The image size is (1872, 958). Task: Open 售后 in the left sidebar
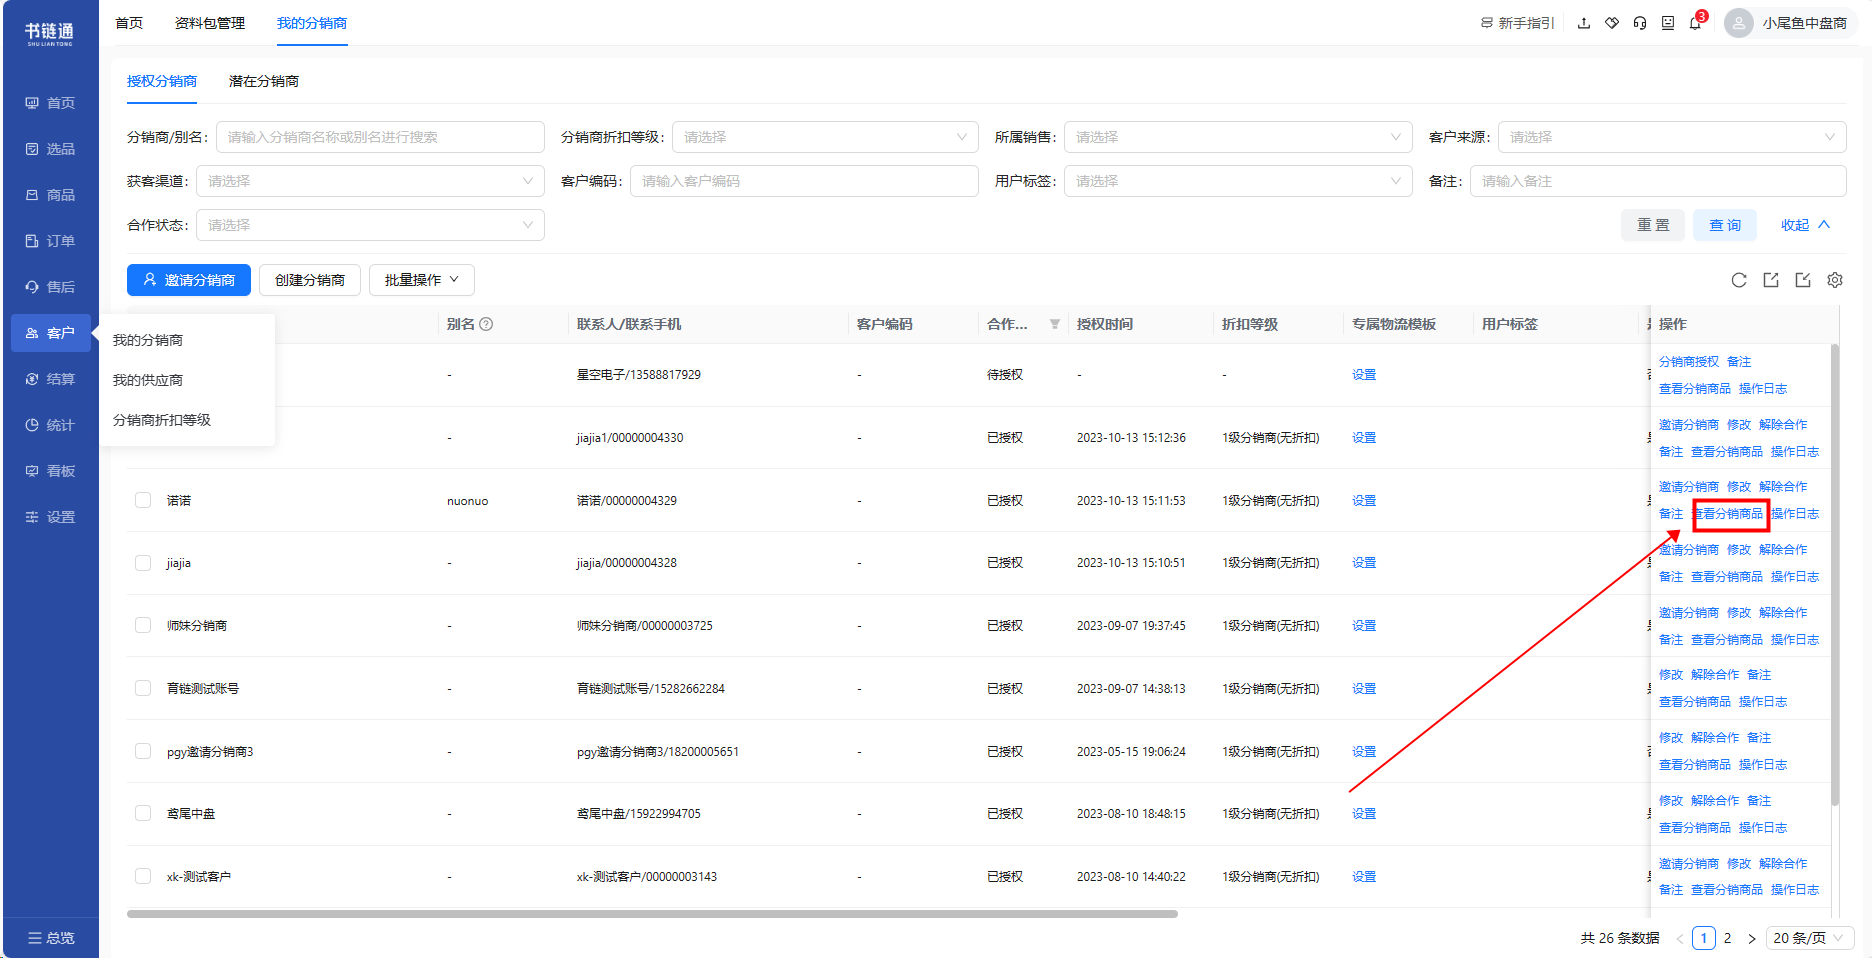tap(50, 287)
